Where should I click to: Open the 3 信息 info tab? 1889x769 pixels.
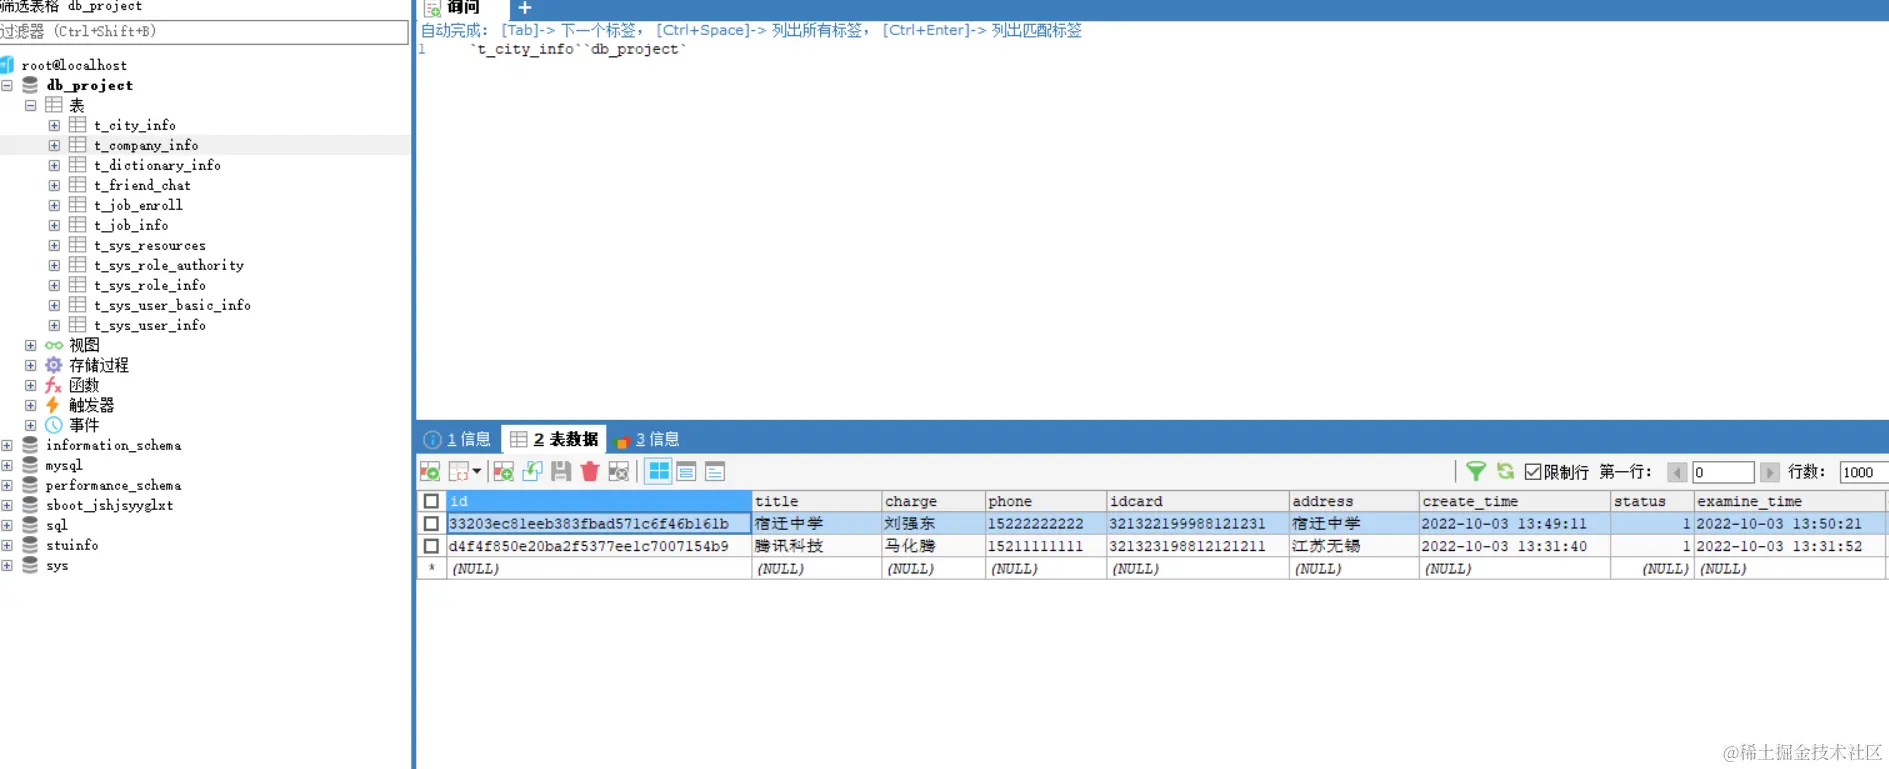[x=647, y=439]
